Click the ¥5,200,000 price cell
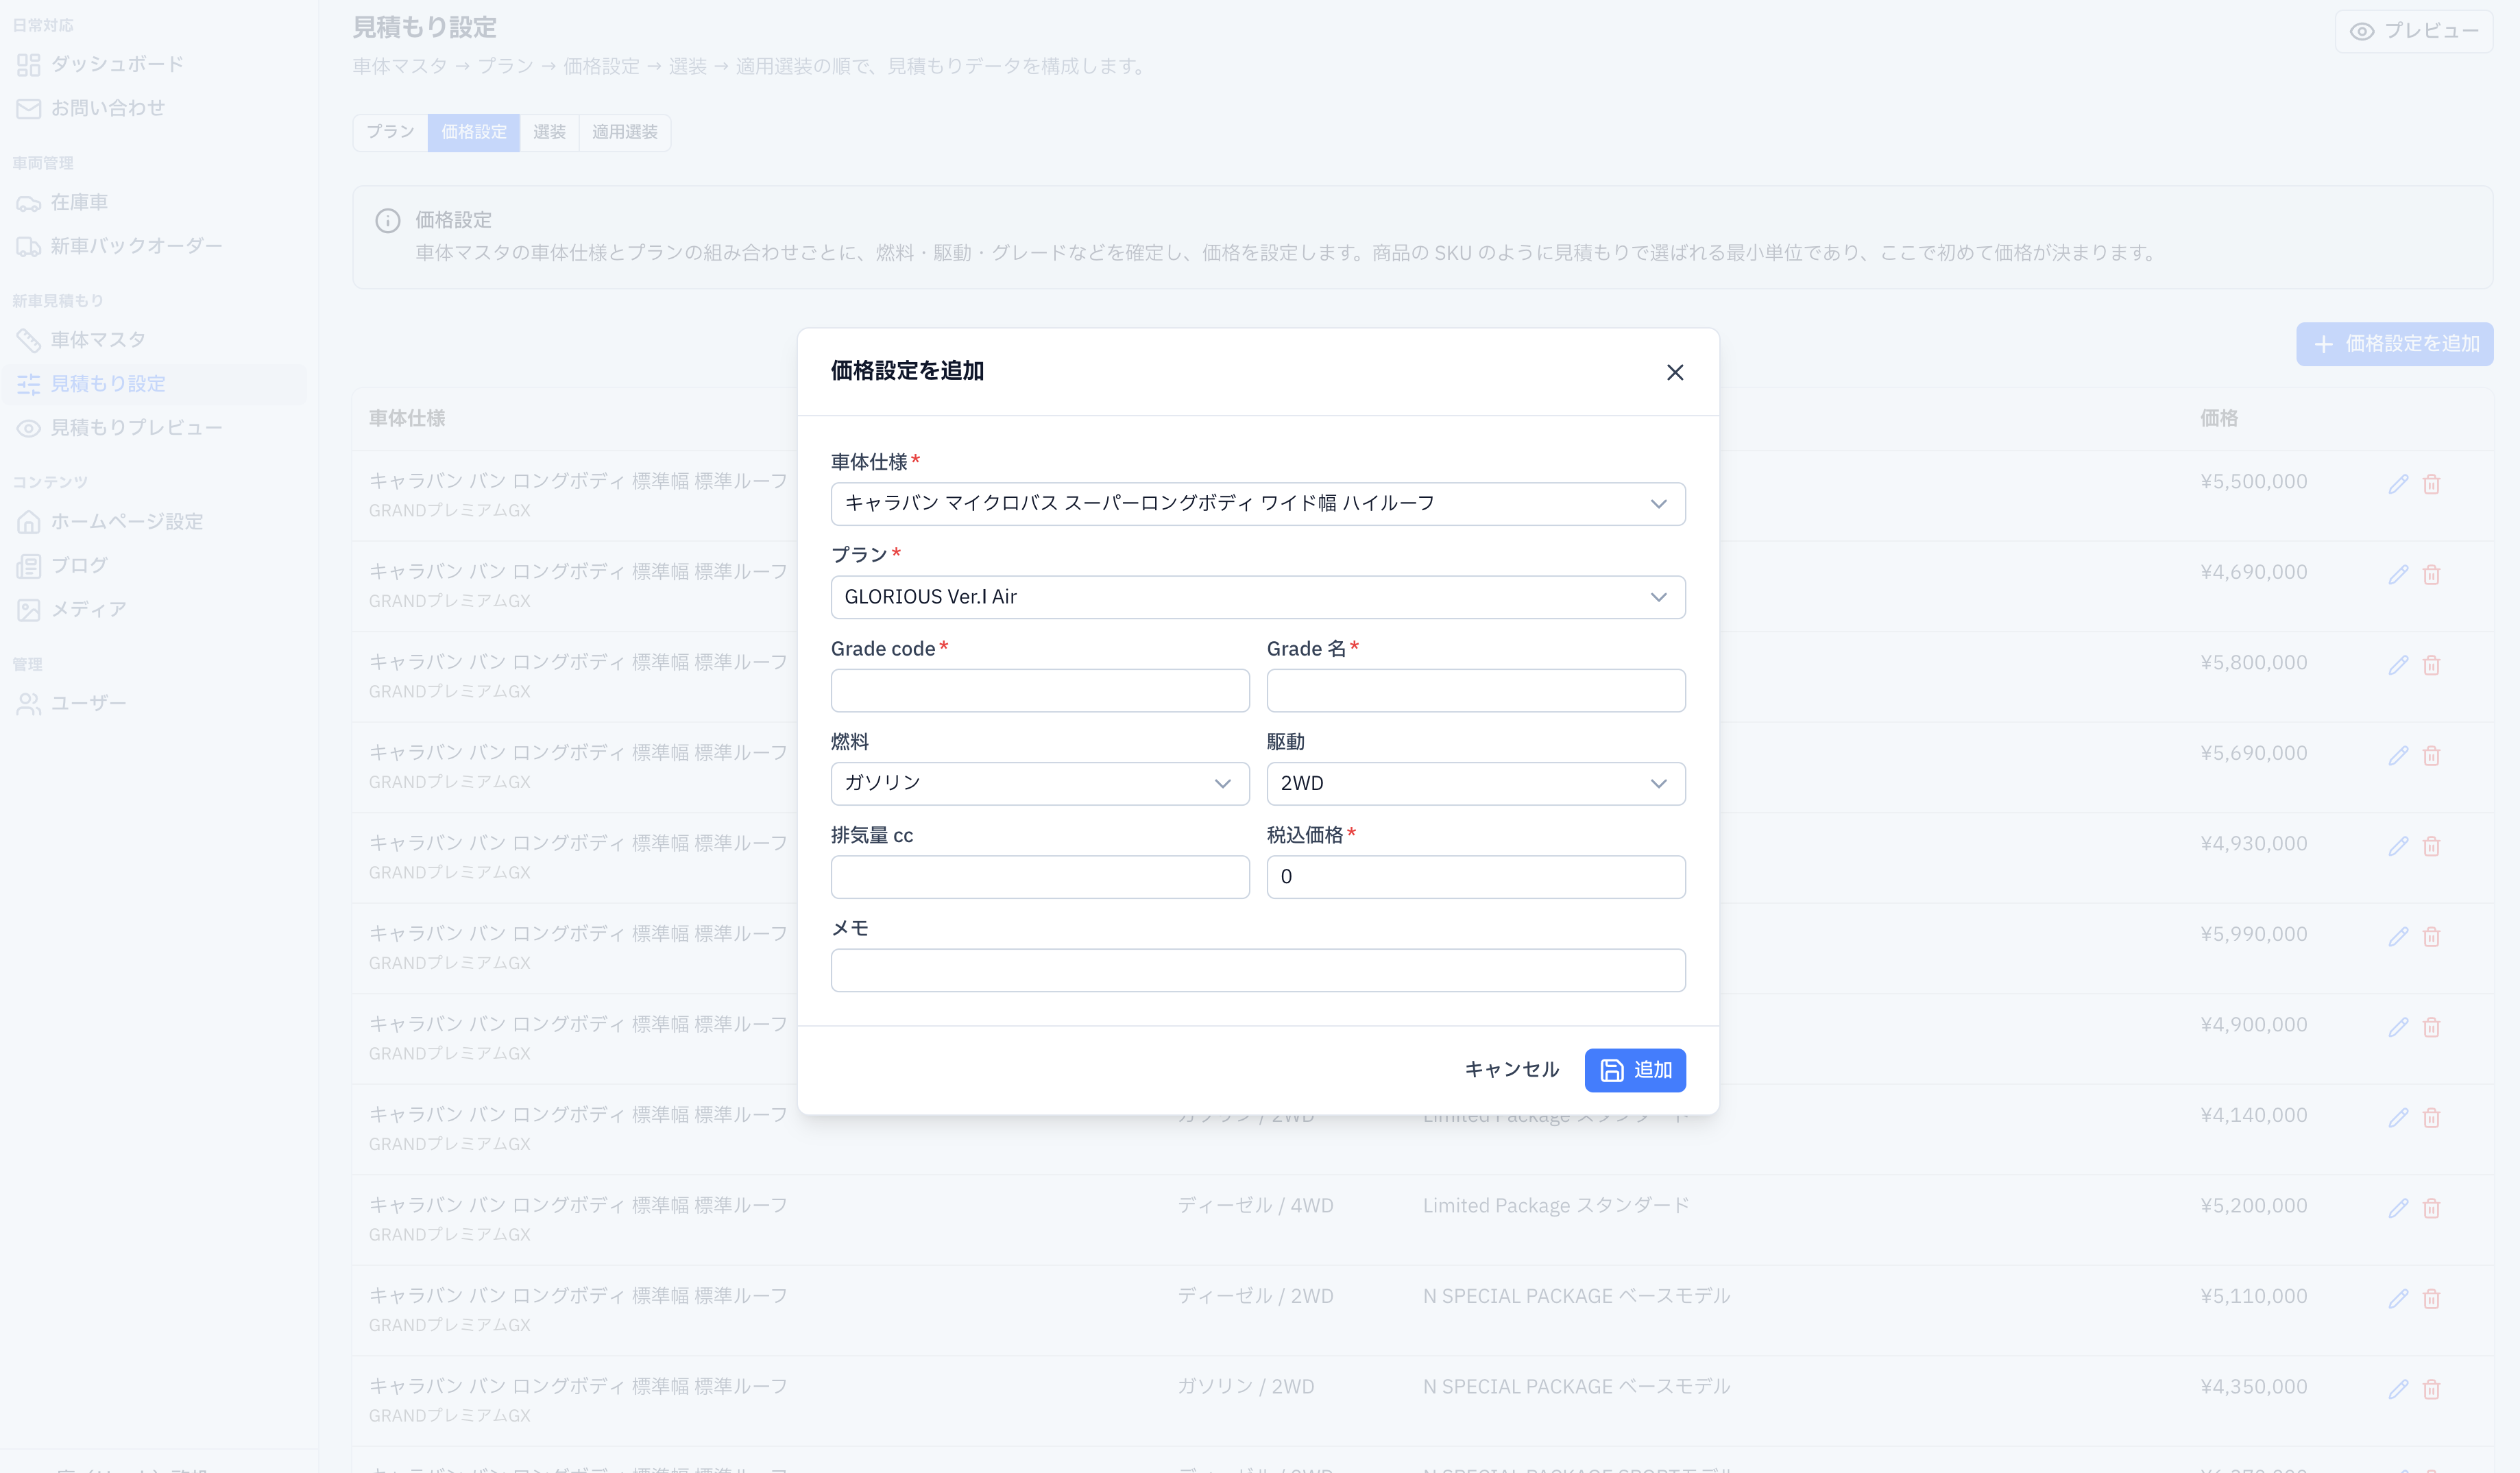Image resolution: width=2520 pixels, height=1473 pixels. tap(2253, 1206)
